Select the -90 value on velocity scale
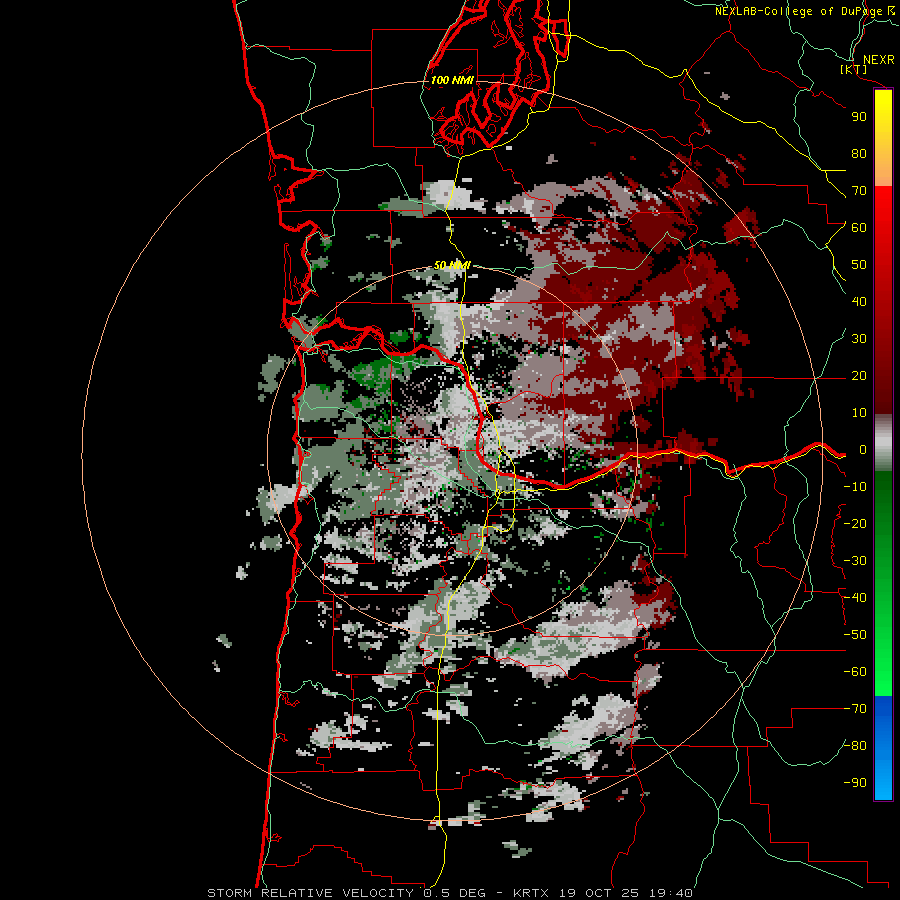The image size is (900, 900). point(855,783)
